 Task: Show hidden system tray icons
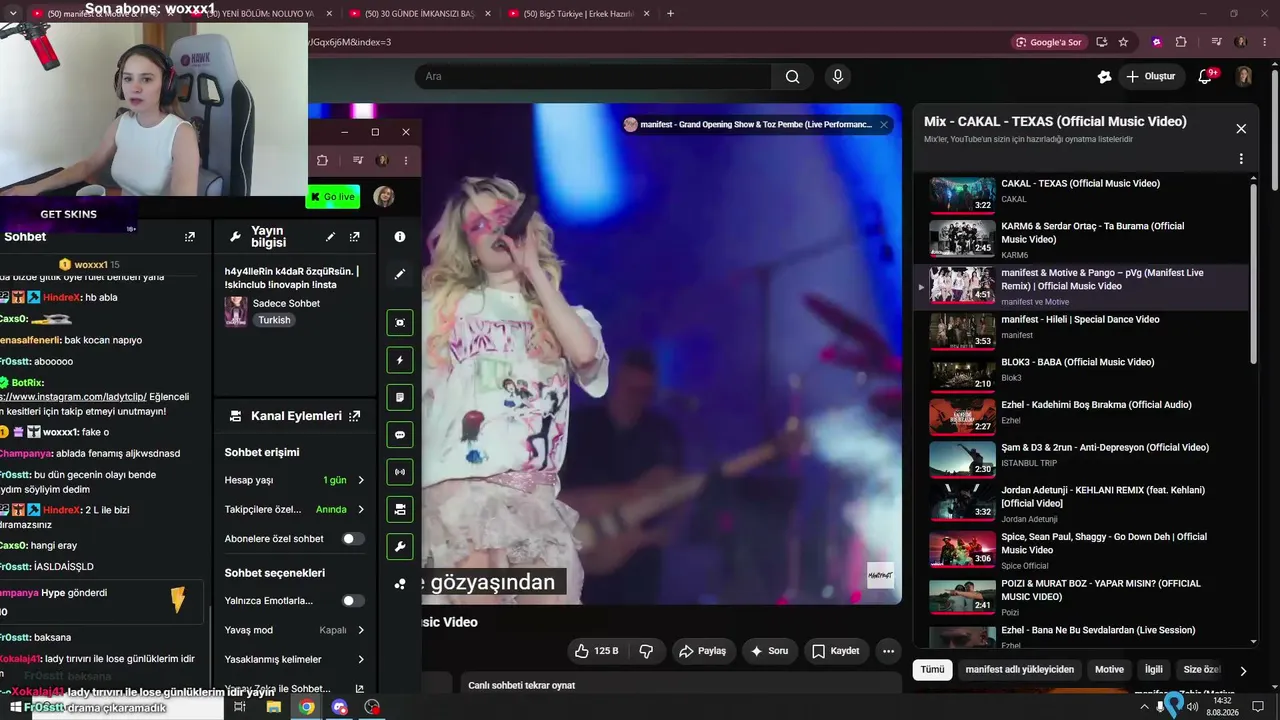[1145, 707]
